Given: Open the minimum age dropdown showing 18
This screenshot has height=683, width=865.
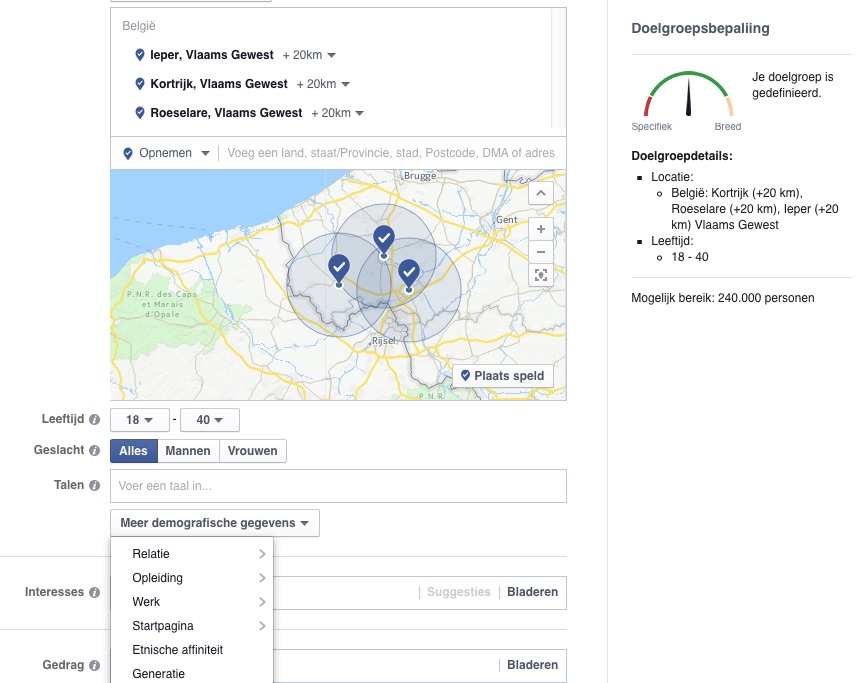Looking at the screenshot, I should (139, 419).
